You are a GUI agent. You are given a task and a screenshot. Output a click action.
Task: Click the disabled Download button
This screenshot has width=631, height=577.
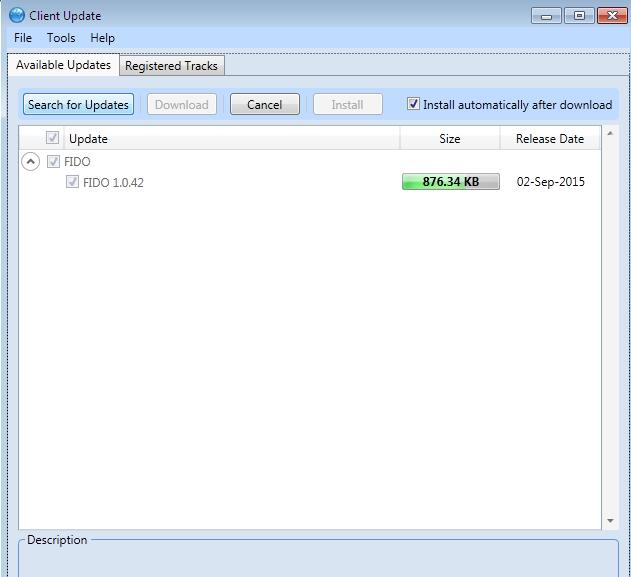(181, 105)
